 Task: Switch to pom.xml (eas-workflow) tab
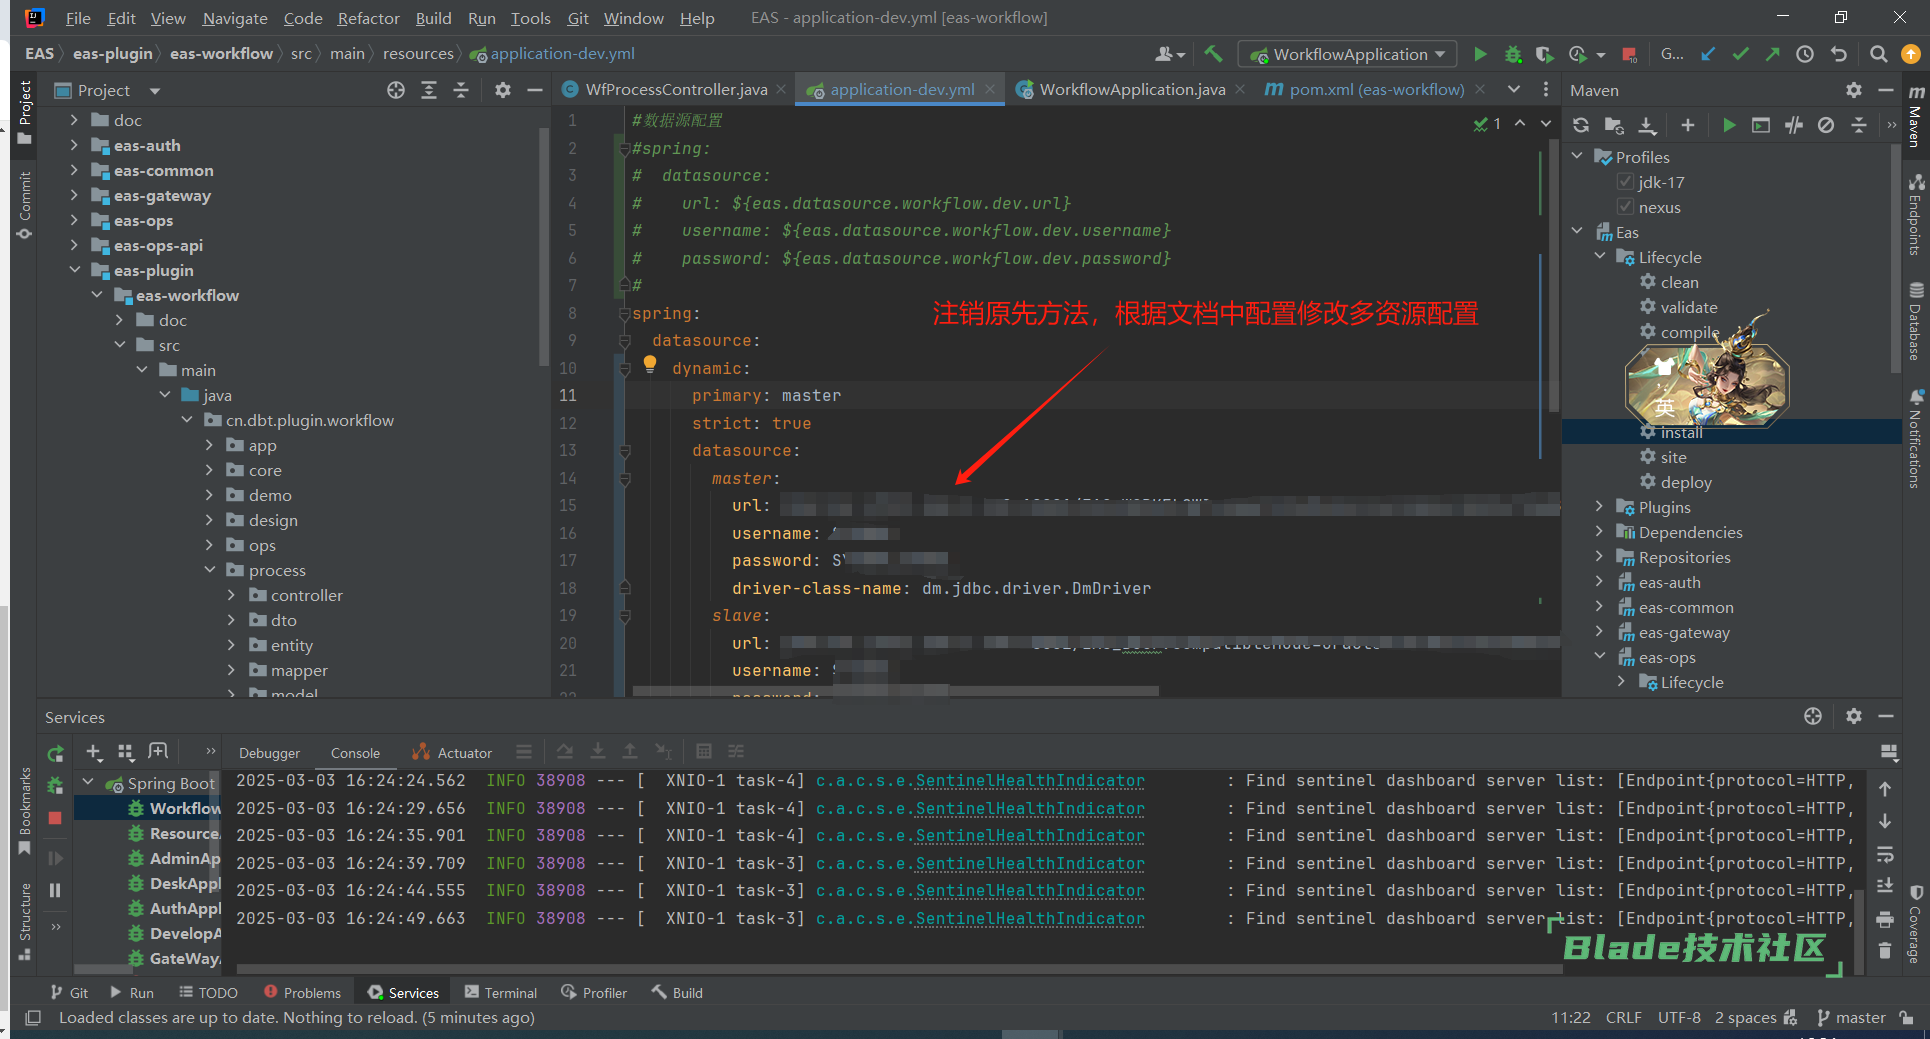pyautogui.click(x=1376, y=89)
